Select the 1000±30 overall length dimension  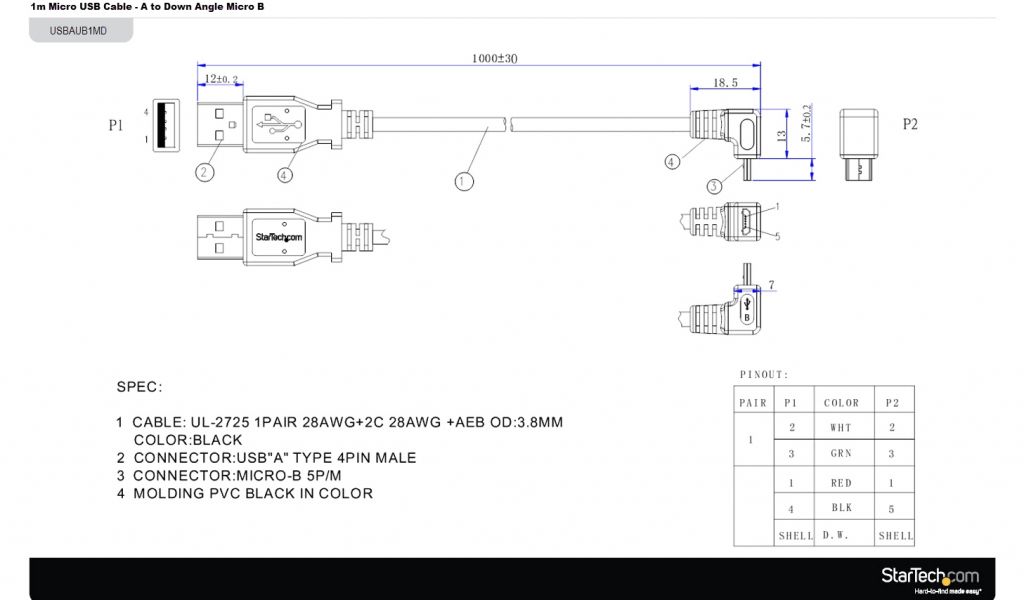click(x=494, y=59)
